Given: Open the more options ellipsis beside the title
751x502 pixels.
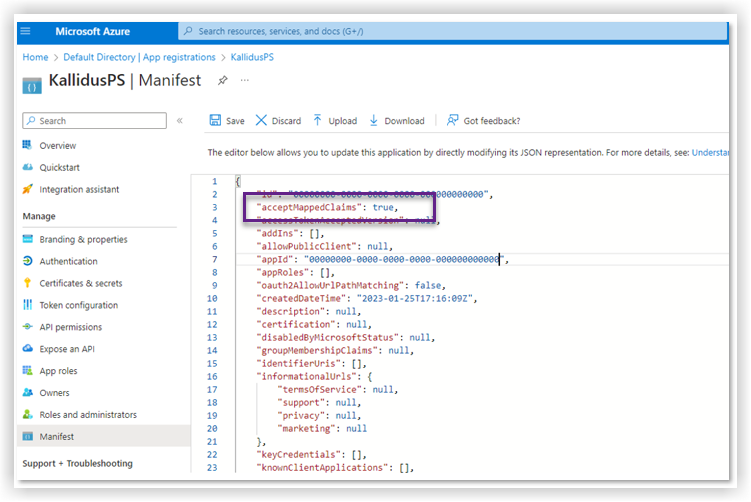Looking at the screenshot, I should [245, 80].
